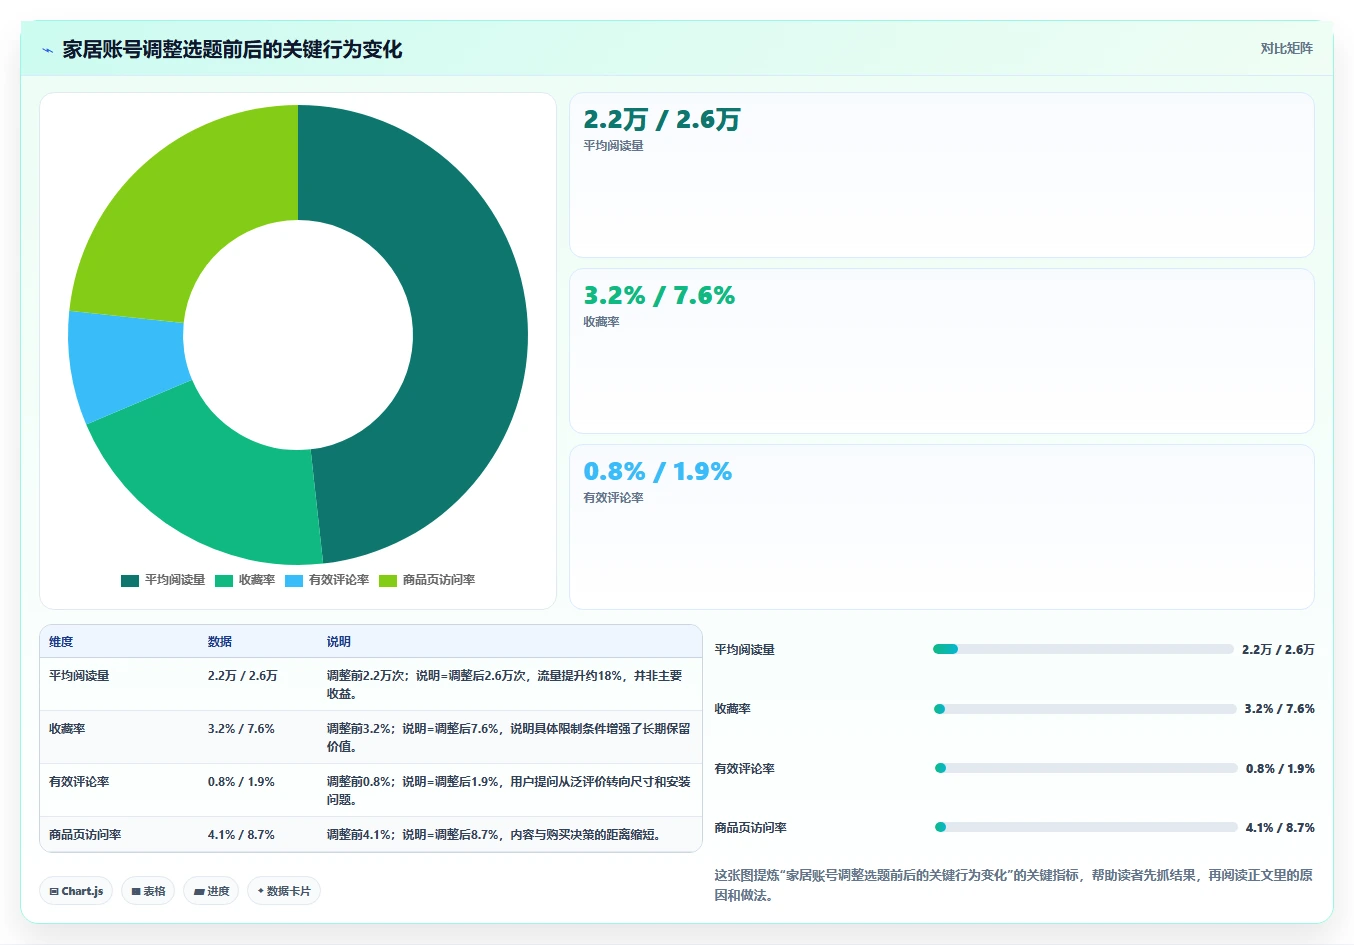Click the Chart.js tag
This screenshot has height=945, width=1354.
(x=76, y=891)
